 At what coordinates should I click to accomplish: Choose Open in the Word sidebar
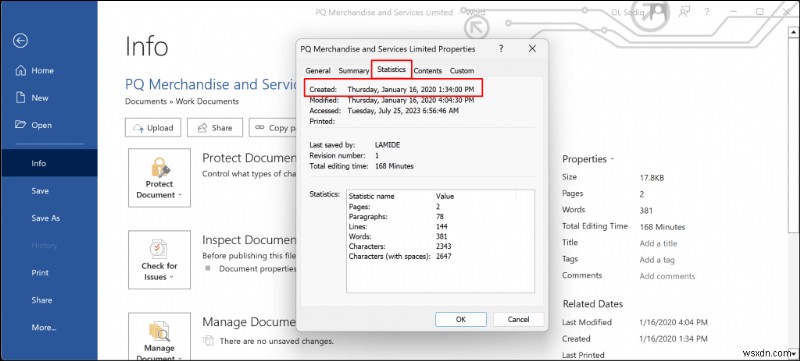(41, 125)
